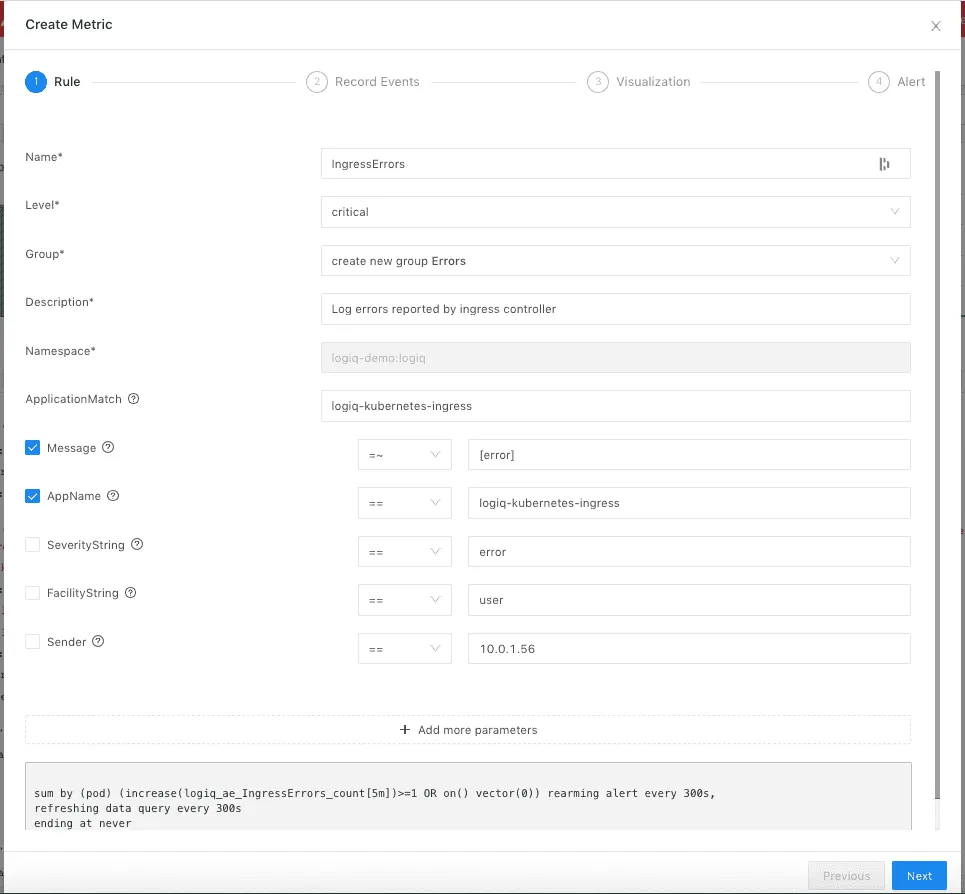Click the help icon next to Sender
The width and height of the screenshot is (965, 894).
point(96,641)
